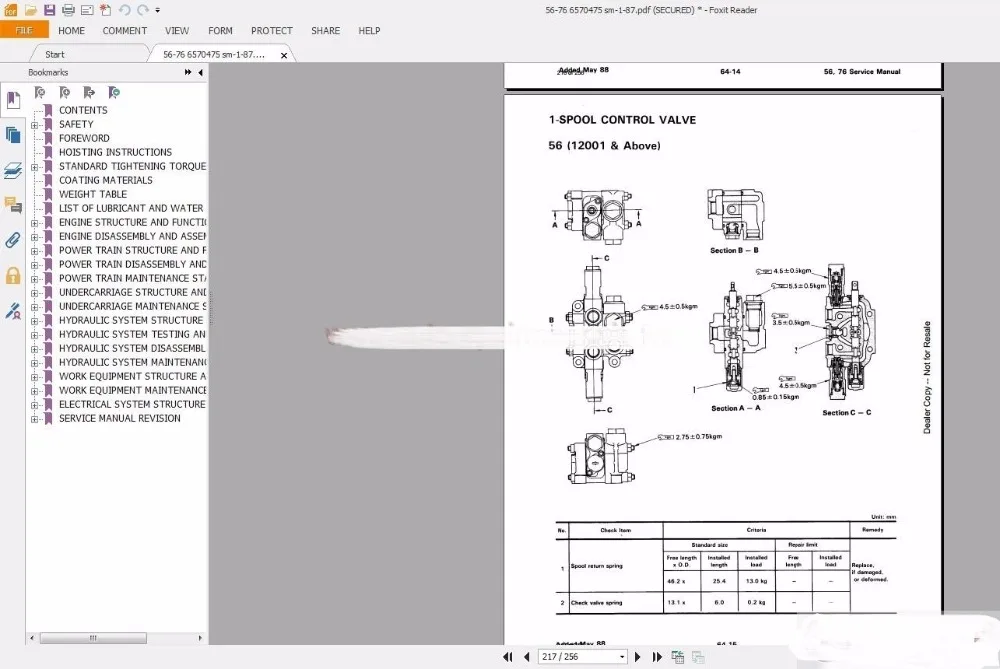Viewport: 1000px width, 669px height.
Task: Open the WEIGHT TABLE bookmark
Action: click(x=93, y=195)
